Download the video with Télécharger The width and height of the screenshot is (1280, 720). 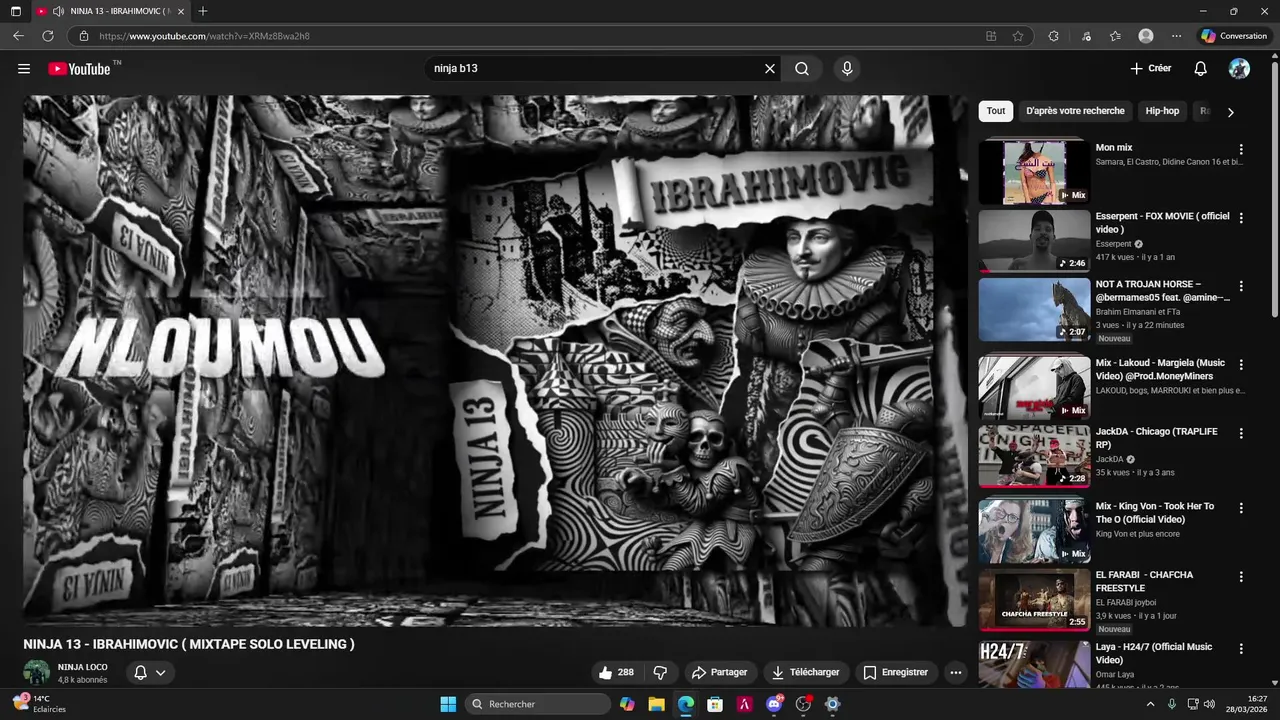point(805,673)
